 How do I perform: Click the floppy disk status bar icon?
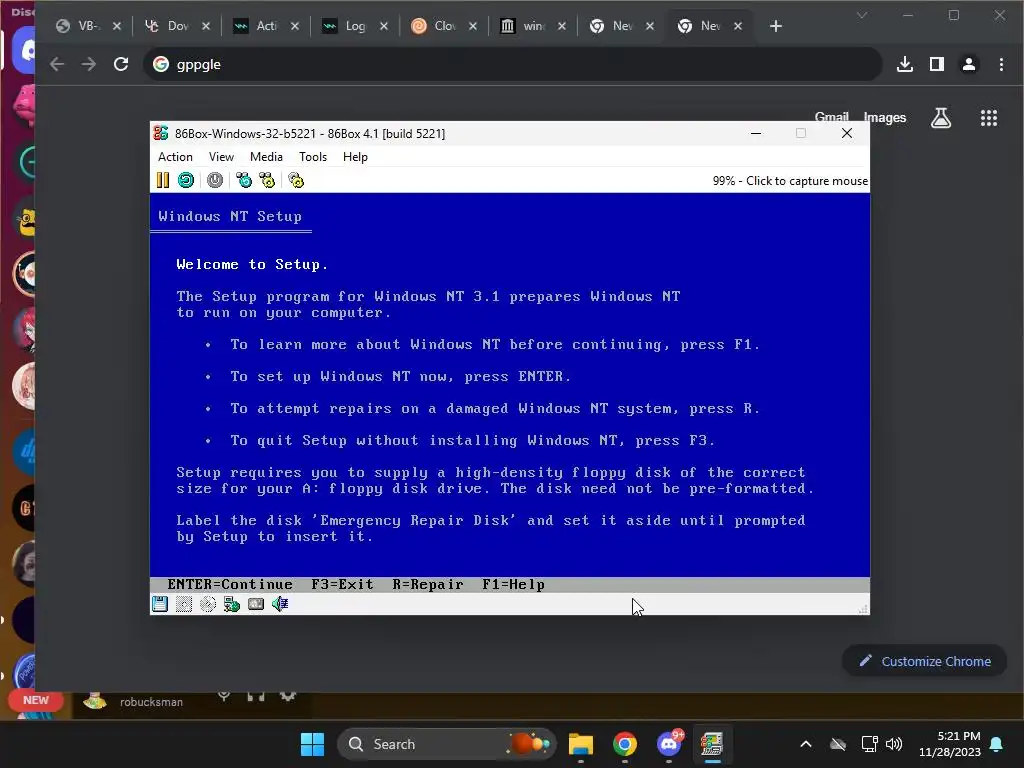click(x=160, y=604)
